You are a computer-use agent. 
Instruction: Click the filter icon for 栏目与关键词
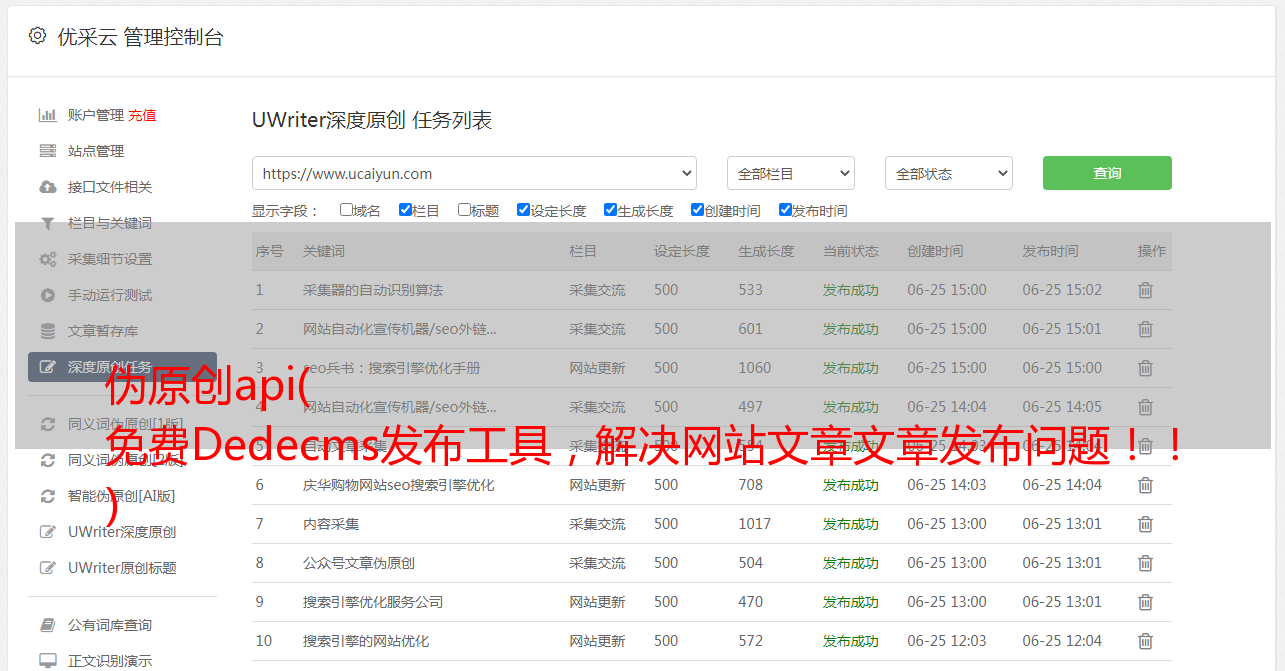tap(47, 223)
